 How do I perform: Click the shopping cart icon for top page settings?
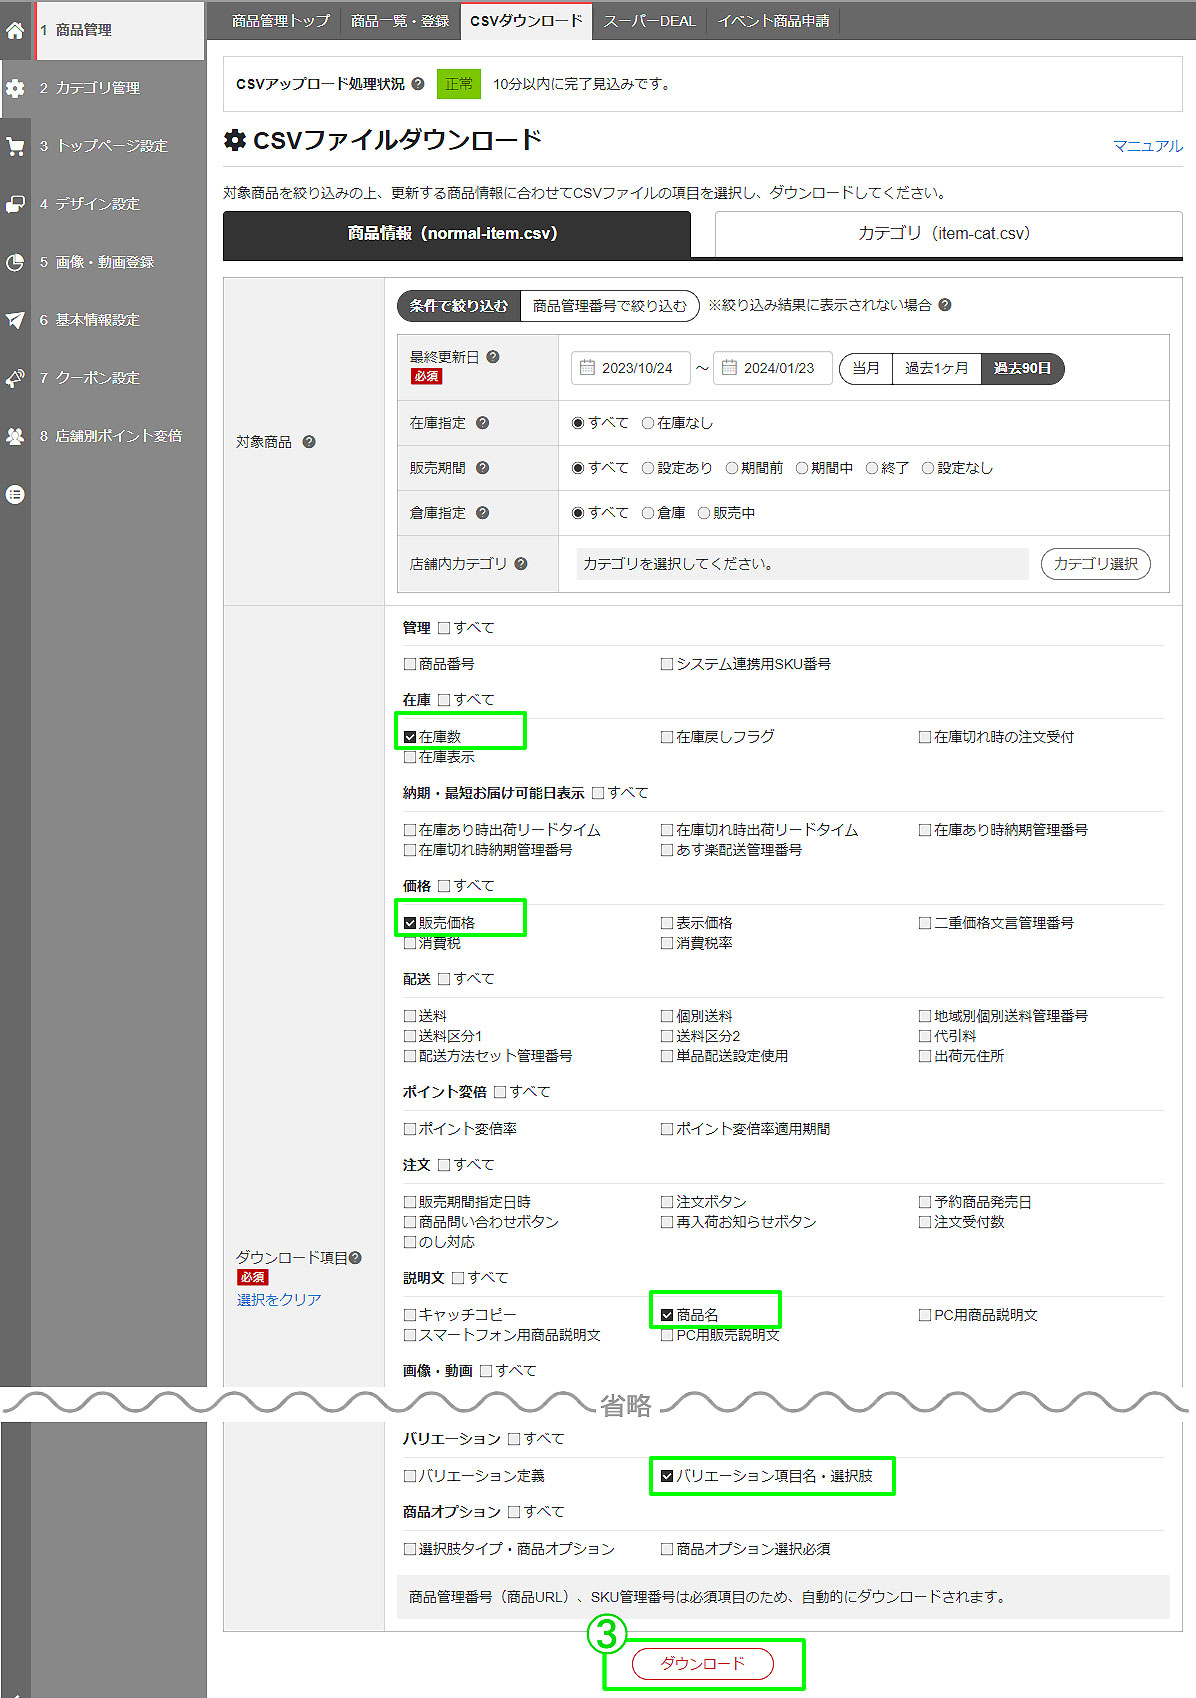15,146
